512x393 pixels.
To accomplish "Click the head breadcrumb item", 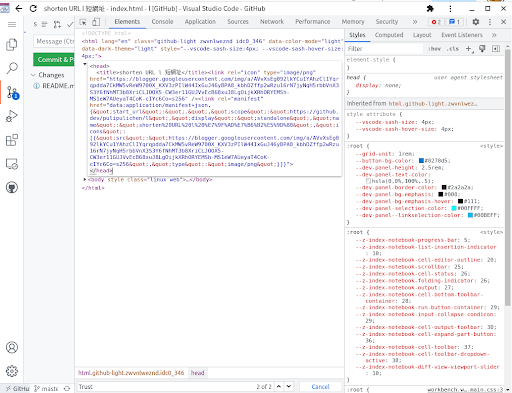I will point(198,373).
